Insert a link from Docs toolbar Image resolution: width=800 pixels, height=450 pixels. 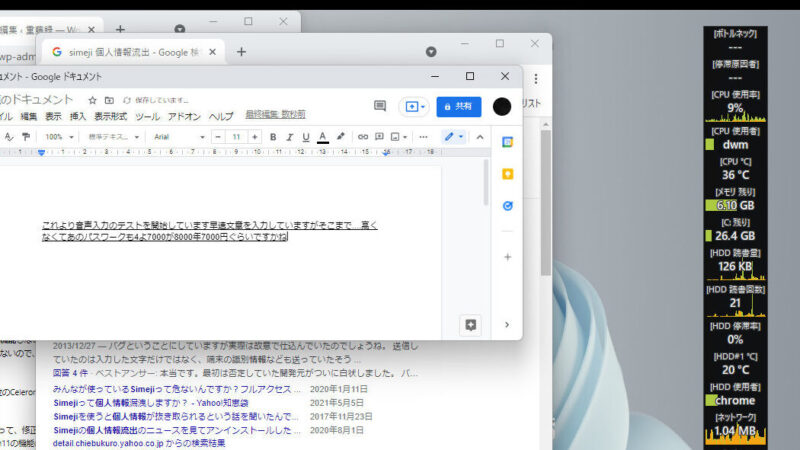pyautogui.click(x=363, y=137)
